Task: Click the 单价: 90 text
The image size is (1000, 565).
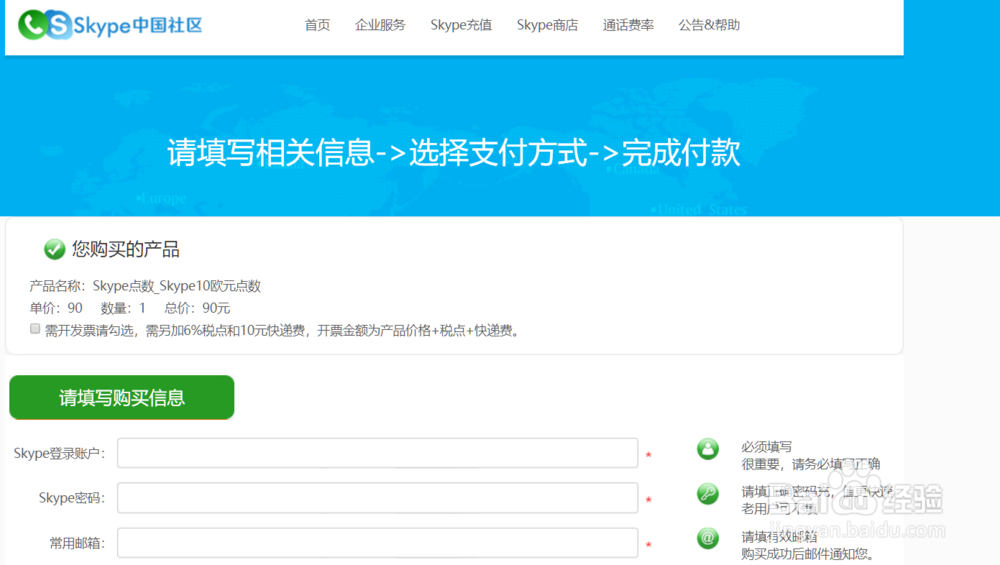Action: point(56,308)
